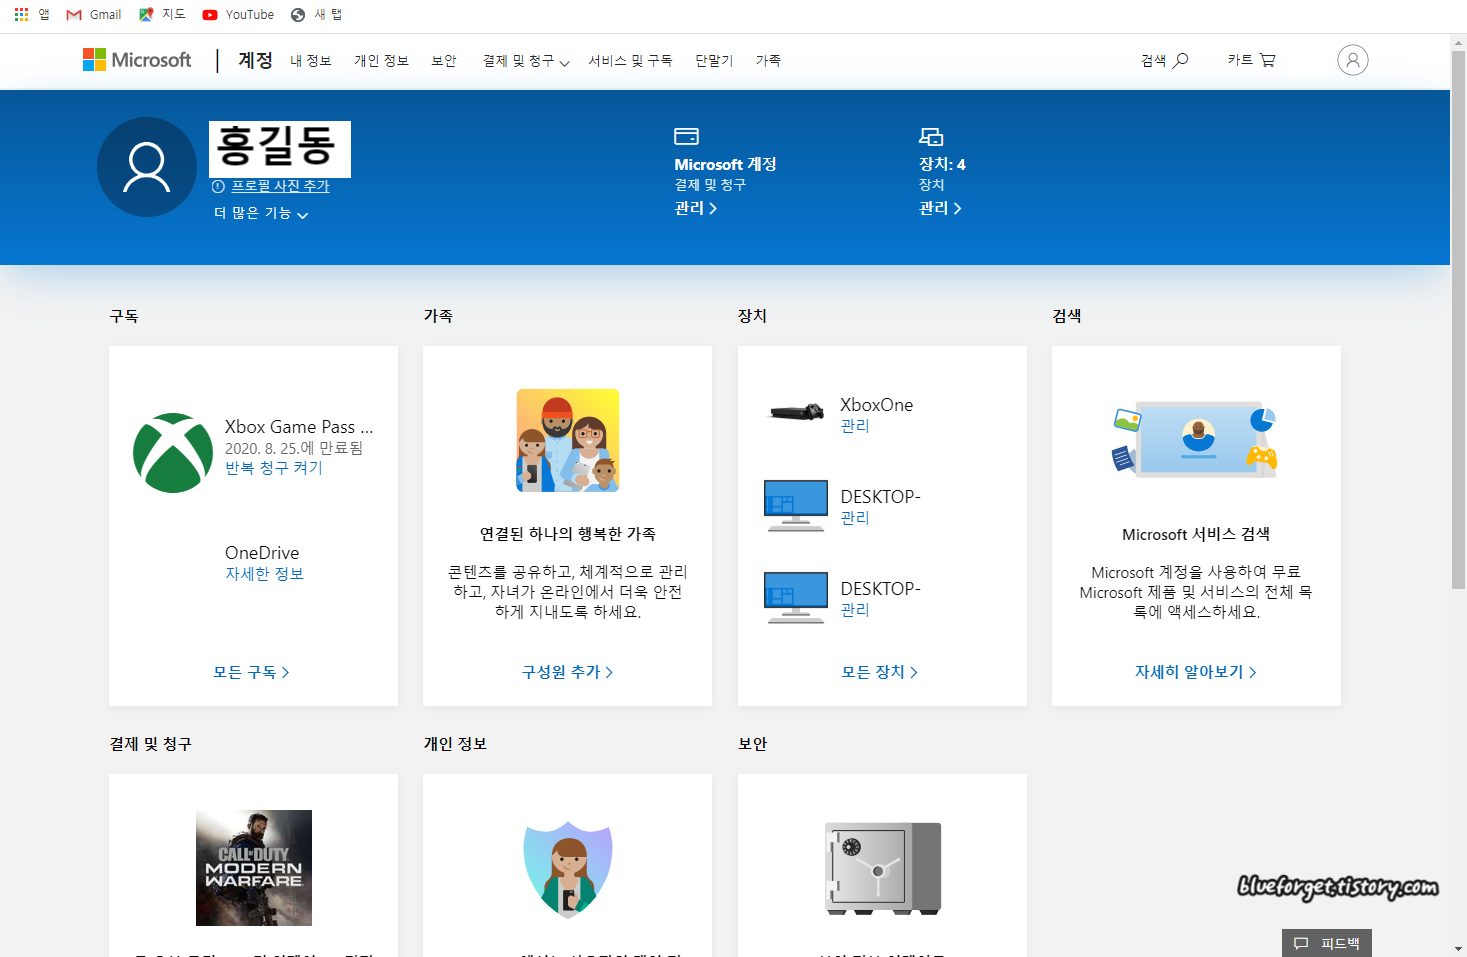Open the 보안 nav item

click(x=443, y=61)
